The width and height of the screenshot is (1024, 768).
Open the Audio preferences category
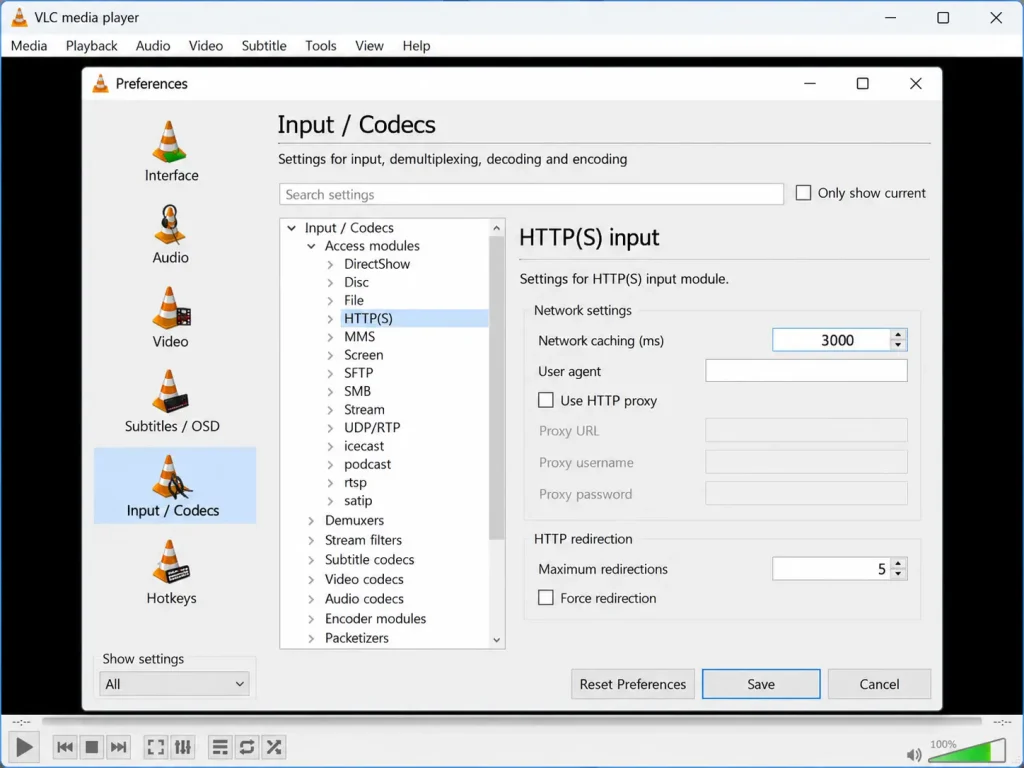pyautogui.click(x=170, y=234)
